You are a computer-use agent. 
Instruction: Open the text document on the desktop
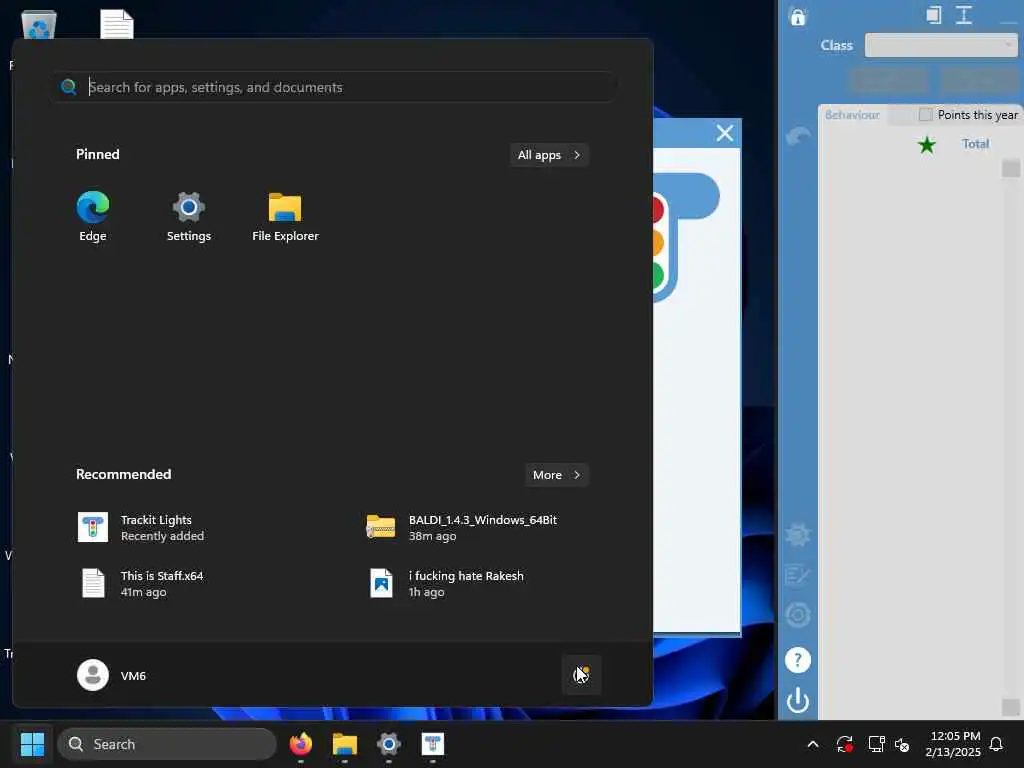(117, 24)
